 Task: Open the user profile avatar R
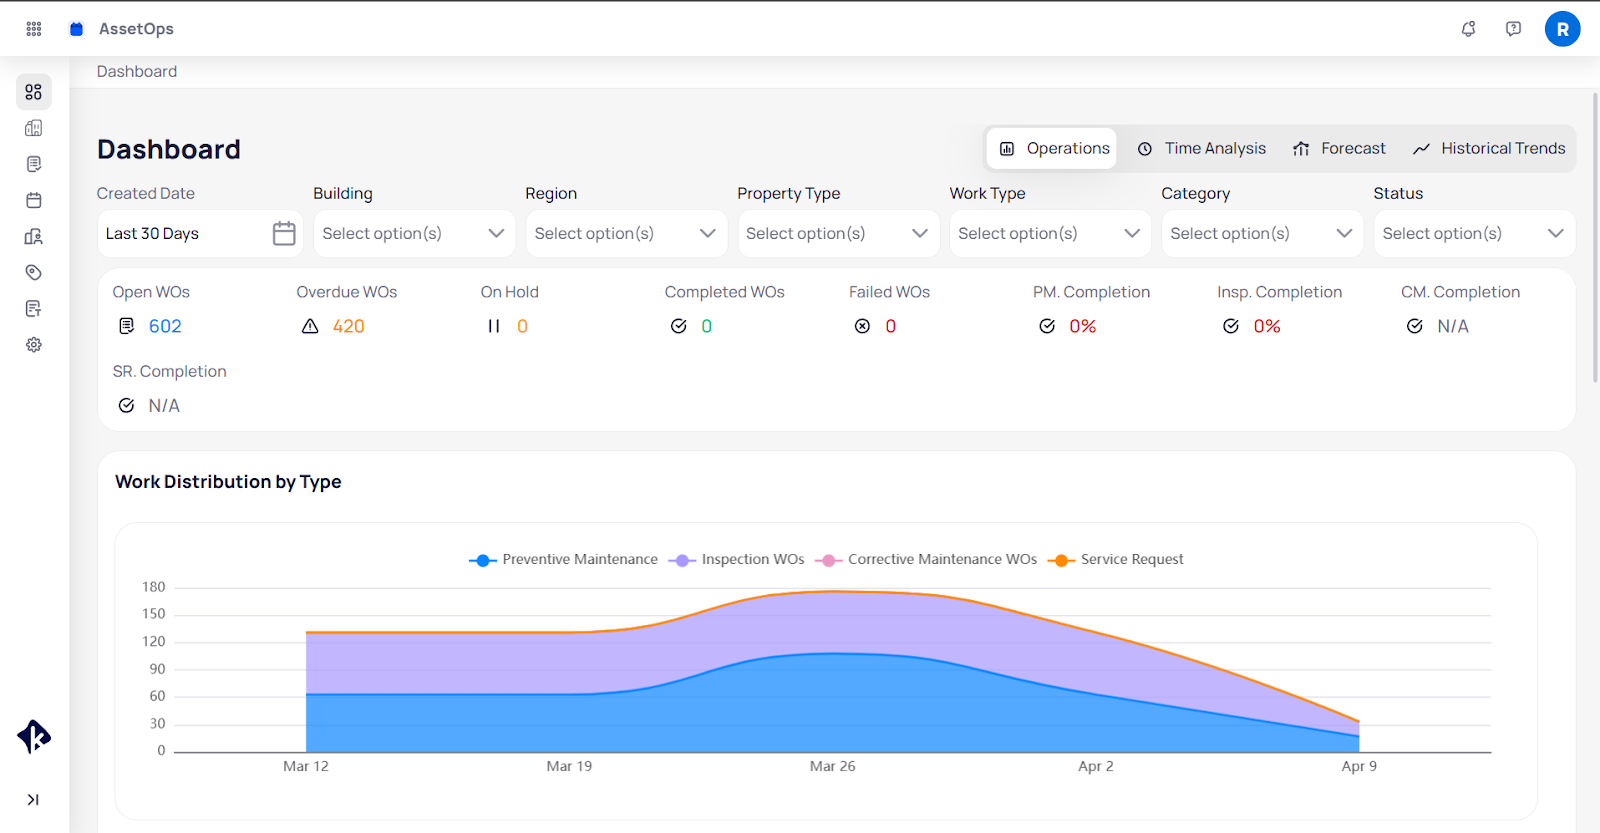coord(1562,29)
